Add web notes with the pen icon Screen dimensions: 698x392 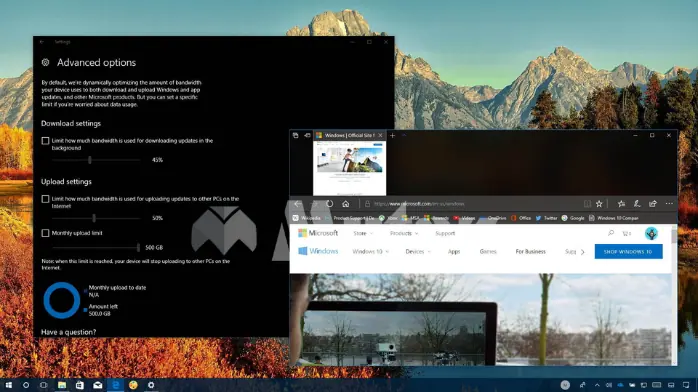[637, 204]
